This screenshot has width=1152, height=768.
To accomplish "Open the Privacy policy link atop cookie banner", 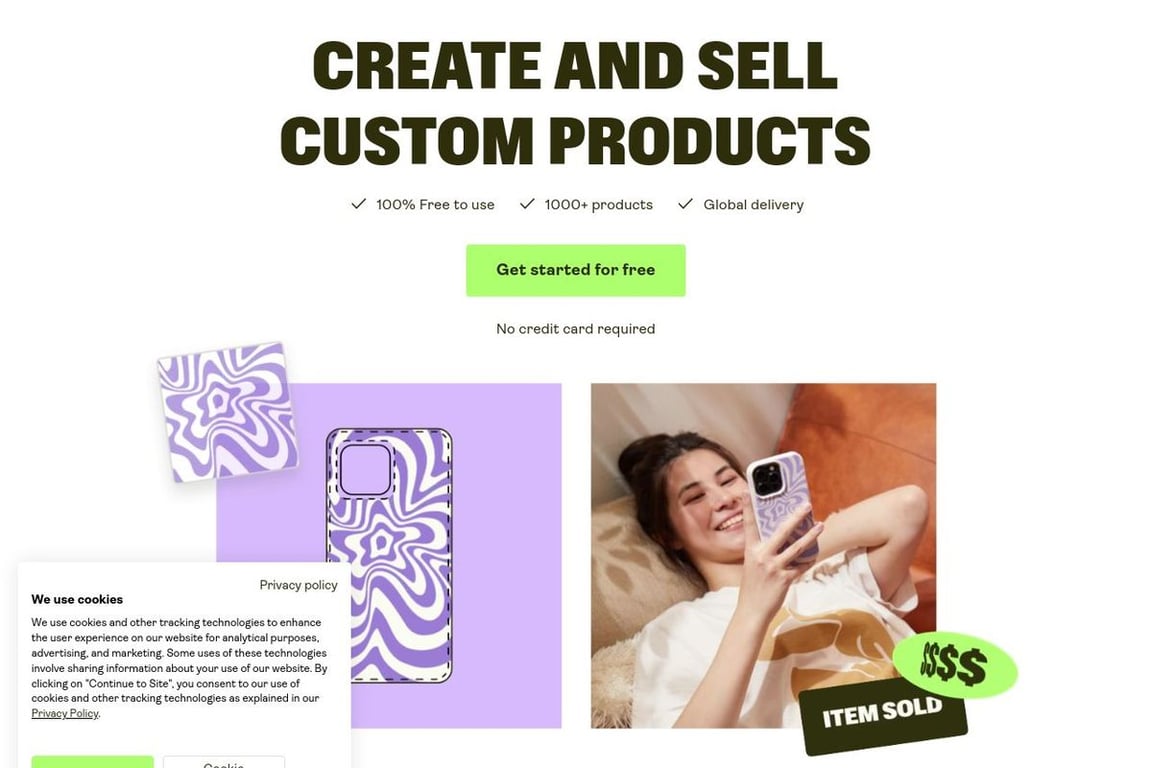I will point(298,585).
